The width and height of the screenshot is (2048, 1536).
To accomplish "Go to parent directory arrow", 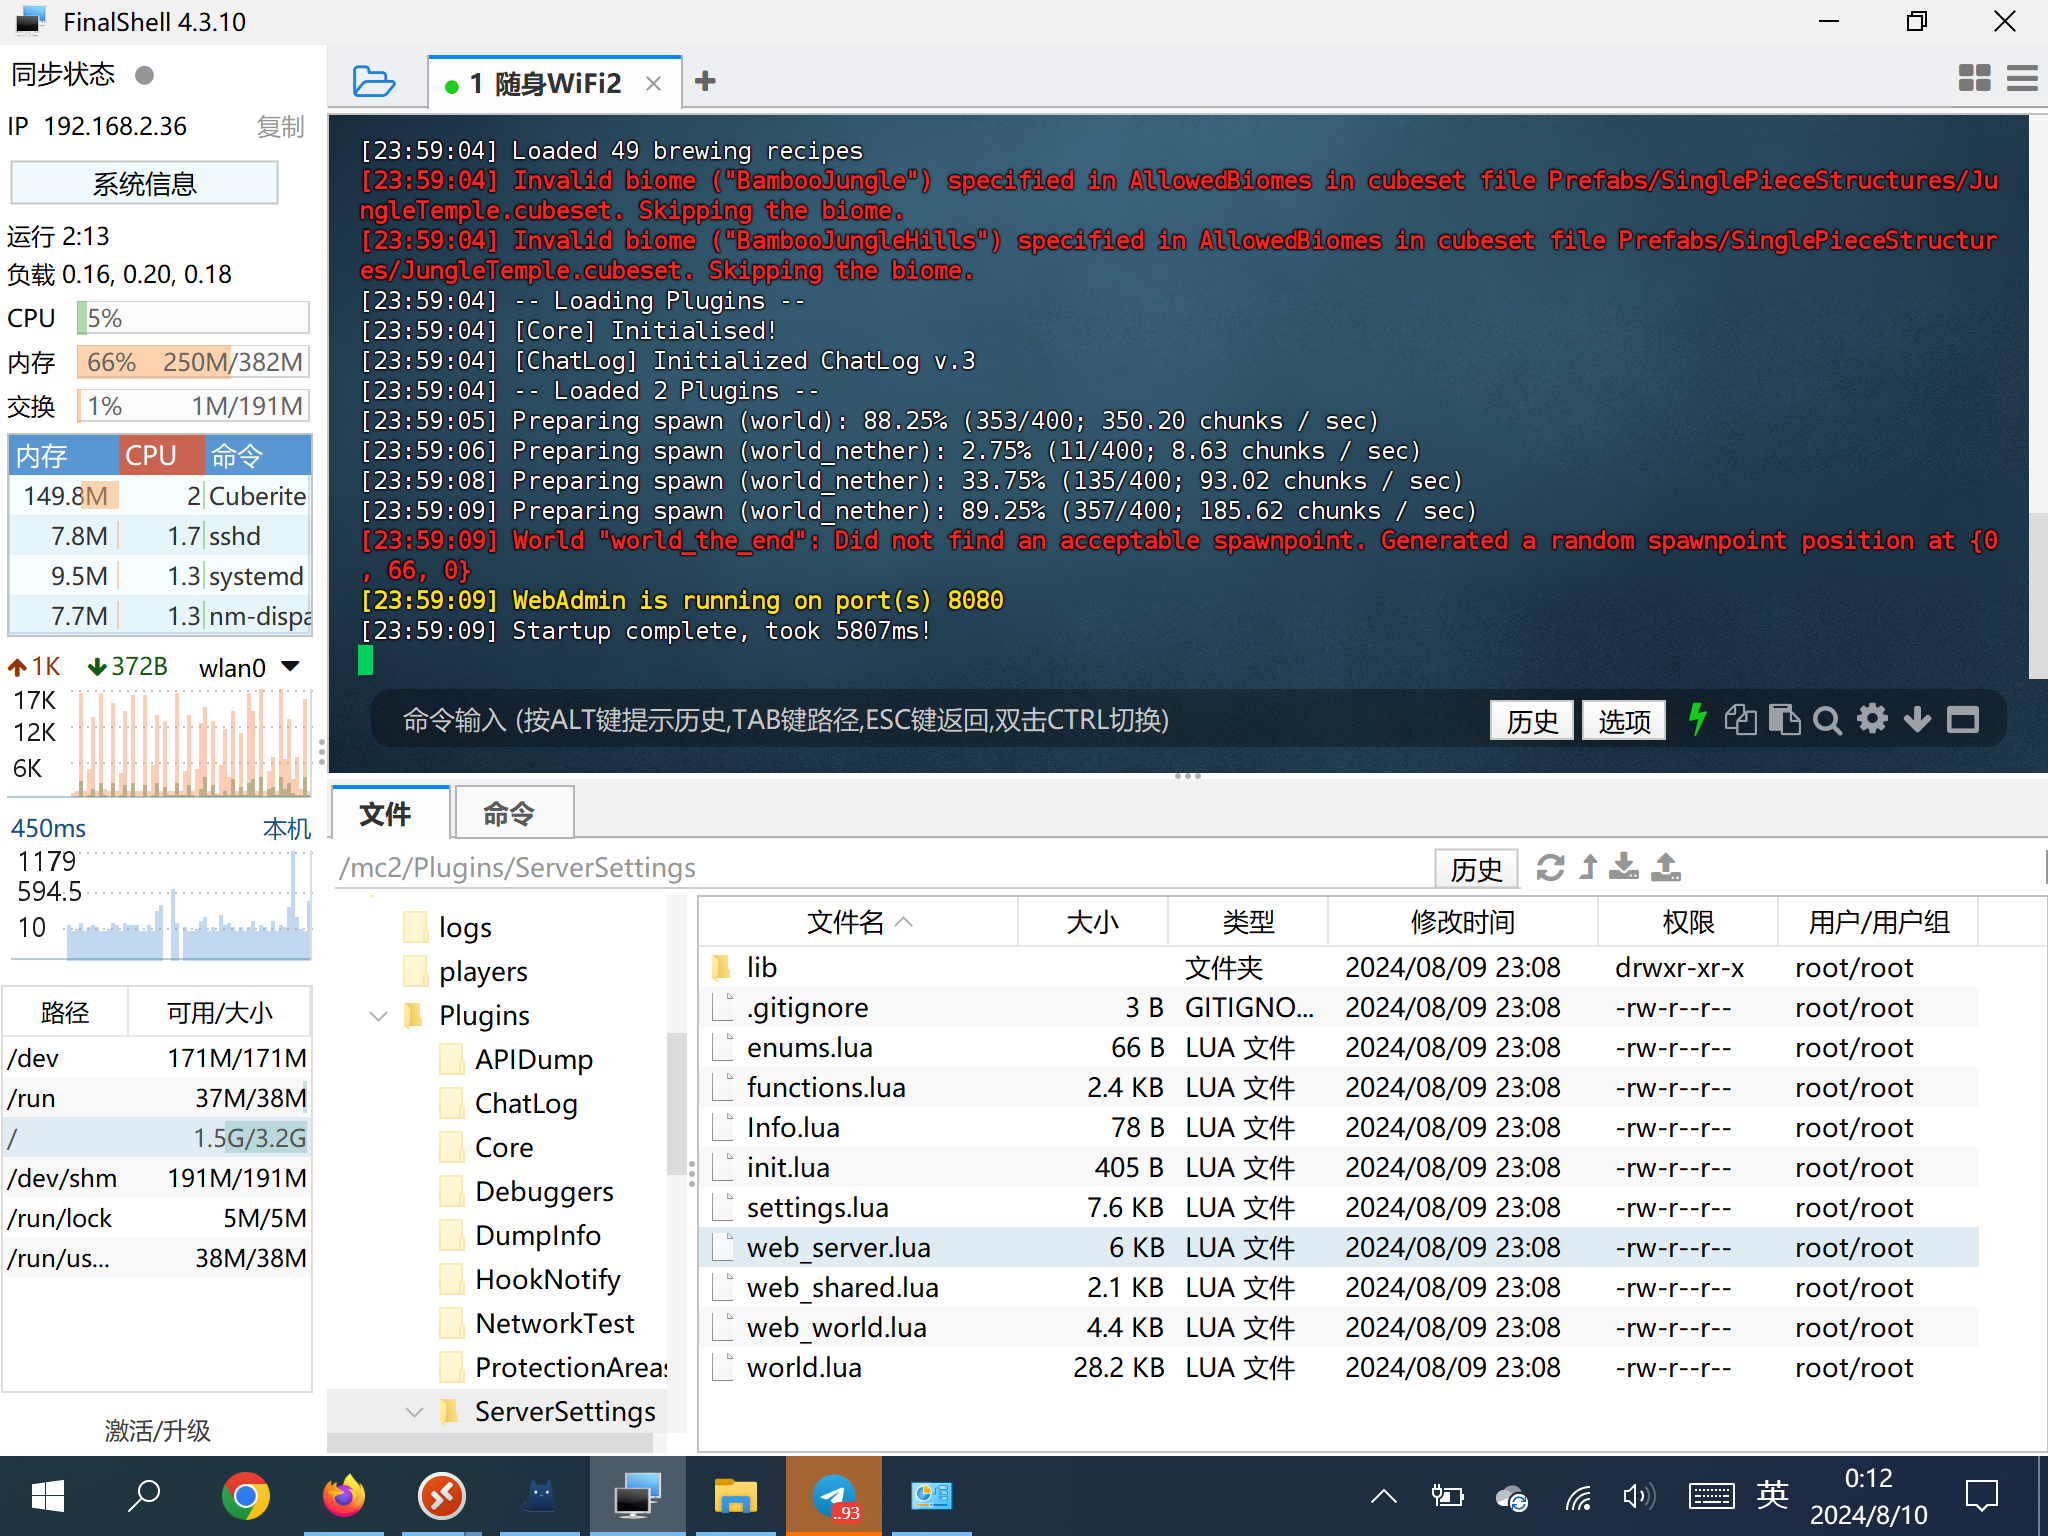I will [1588, 867].
